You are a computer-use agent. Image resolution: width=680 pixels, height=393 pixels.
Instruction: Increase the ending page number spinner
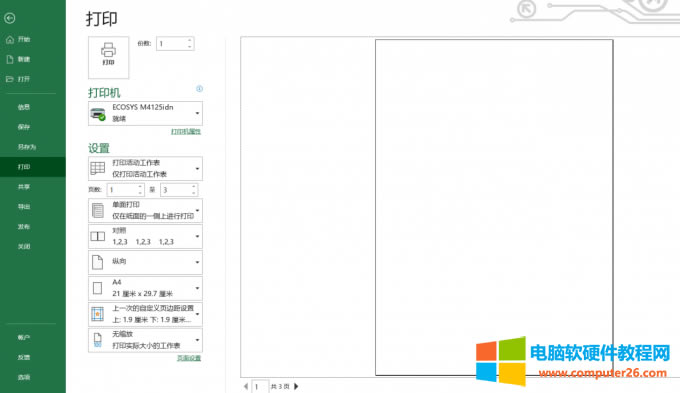[193, 187]
